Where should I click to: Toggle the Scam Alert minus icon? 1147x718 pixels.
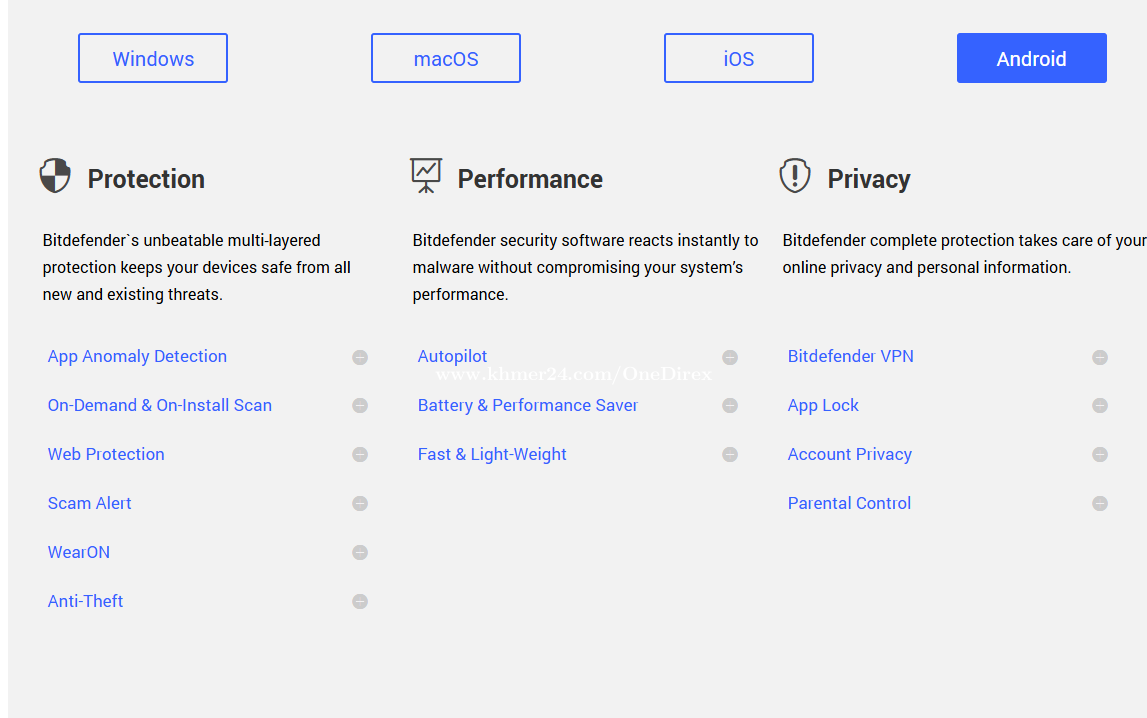pyautogui.click(x=360, y=504)
